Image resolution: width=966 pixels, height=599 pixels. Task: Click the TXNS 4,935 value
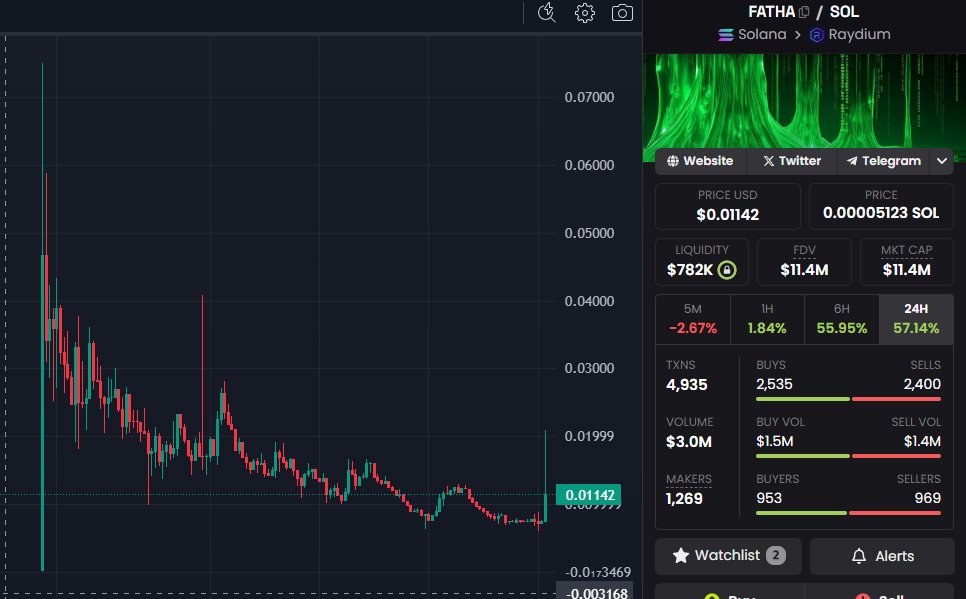686,385
